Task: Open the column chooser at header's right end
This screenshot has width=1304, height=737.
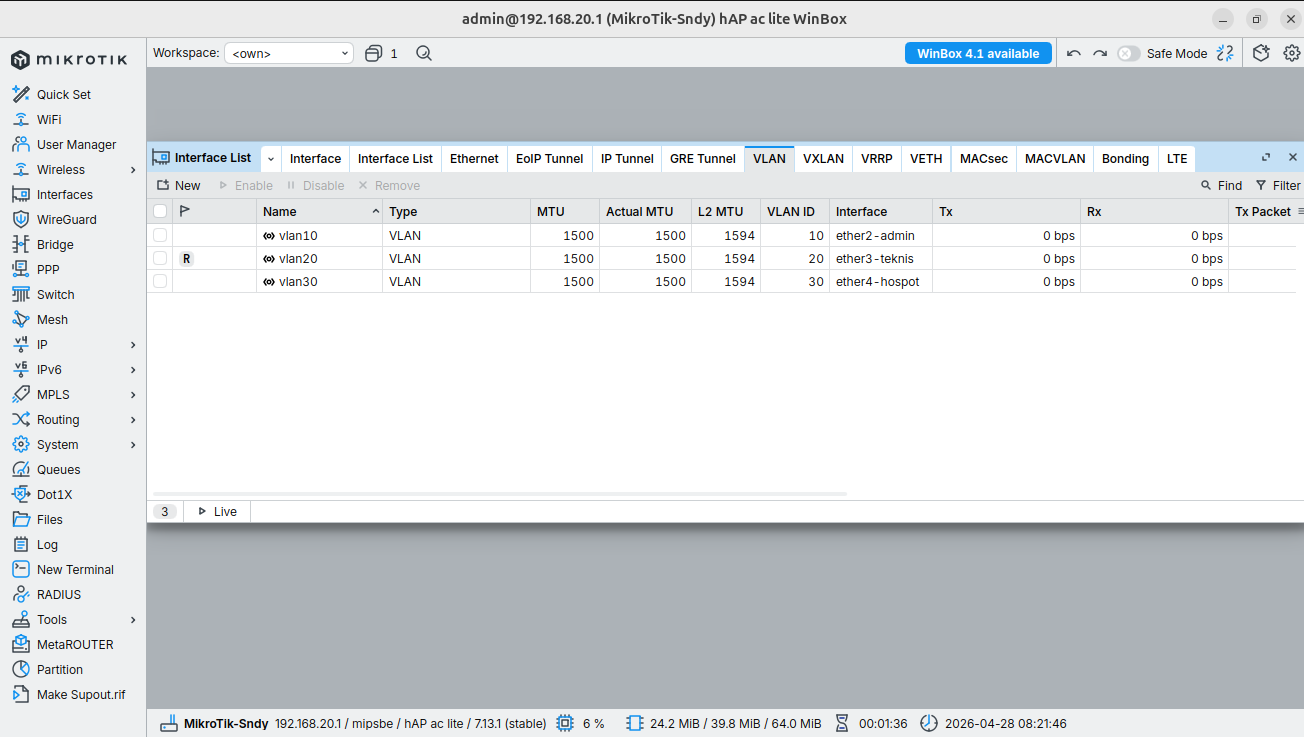Action: (x=1300, y=211)
